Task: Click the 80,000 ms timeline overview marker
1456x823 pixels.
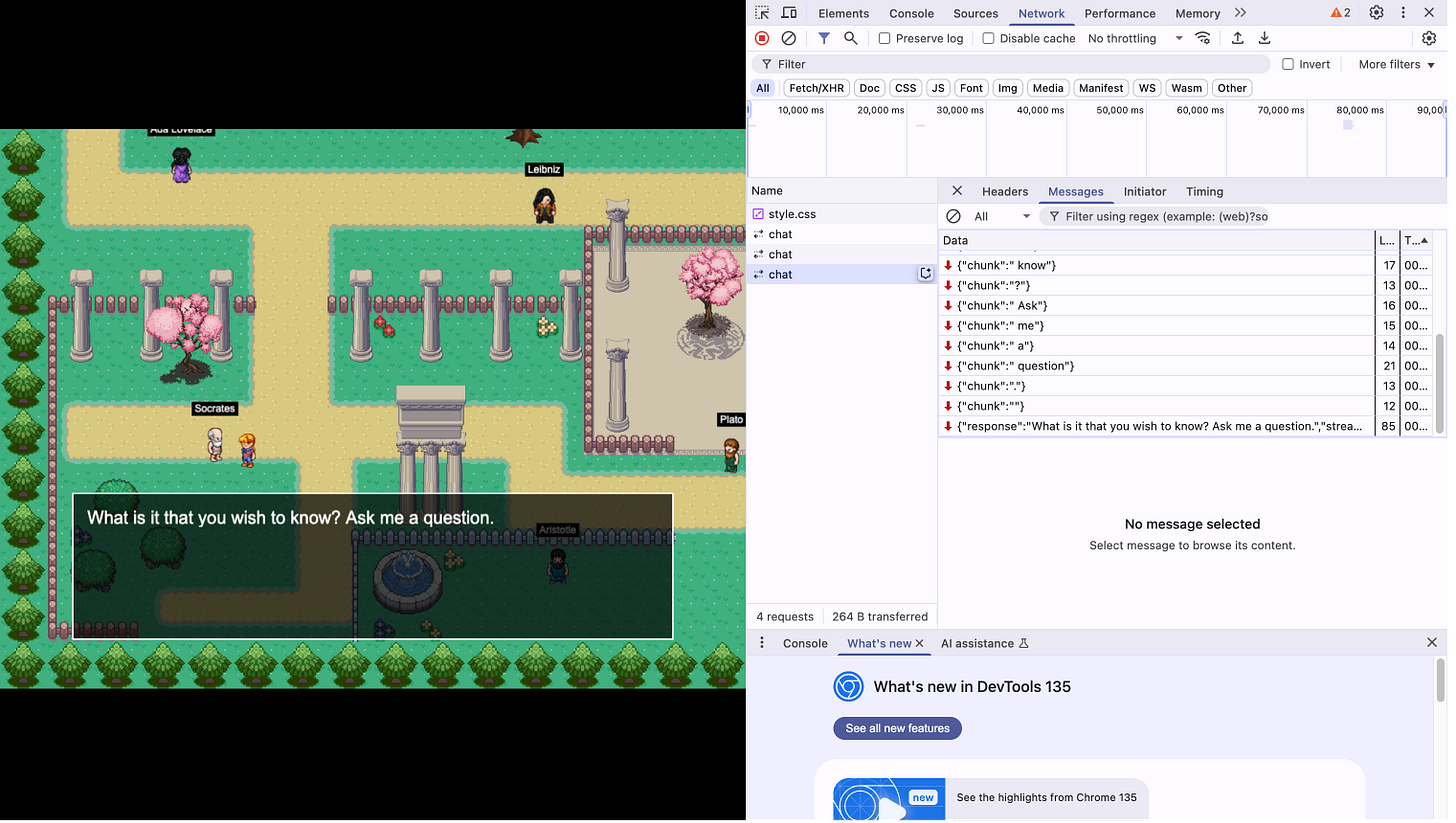Action: point(1360,110)
